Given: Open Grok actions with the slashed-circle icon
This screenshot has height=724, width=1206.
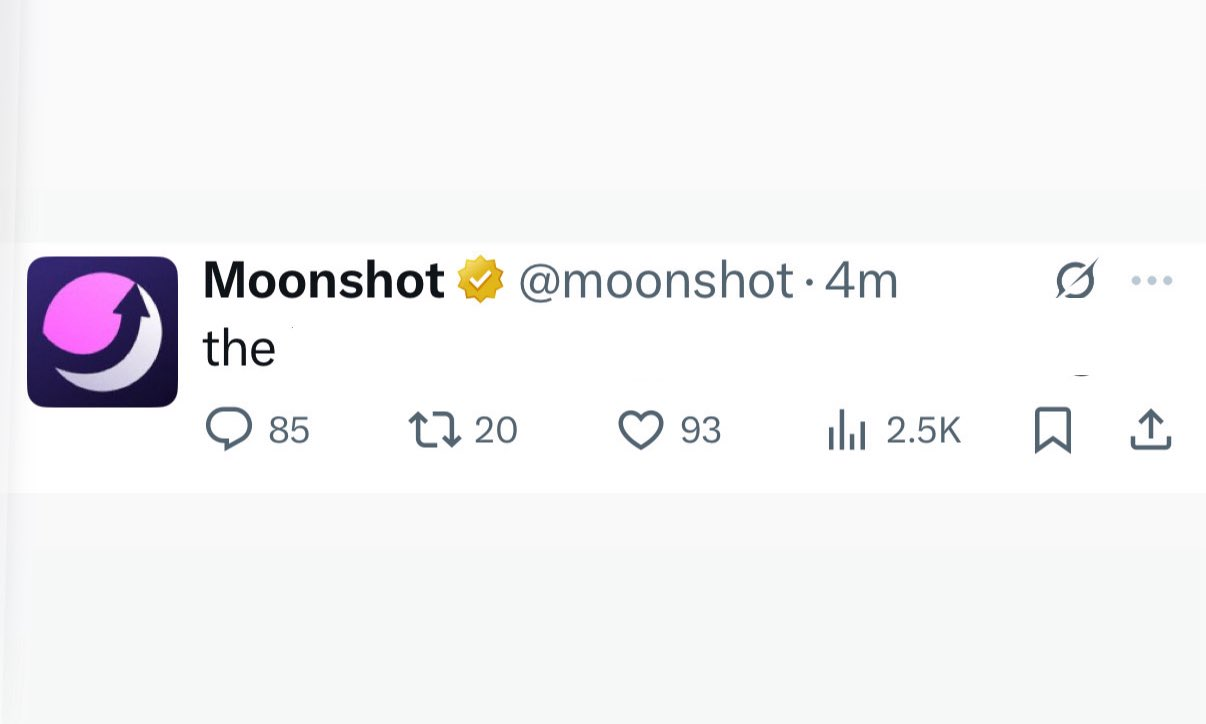Looking at the screenshot, I should [x=1076, y=280].
